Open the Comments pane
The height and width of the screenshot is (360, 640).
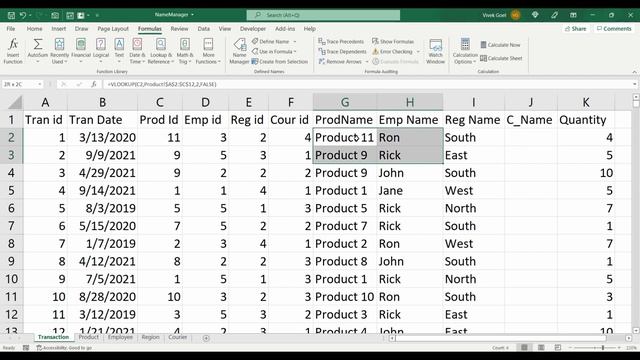pyautogui.click(x=614, y=29)
